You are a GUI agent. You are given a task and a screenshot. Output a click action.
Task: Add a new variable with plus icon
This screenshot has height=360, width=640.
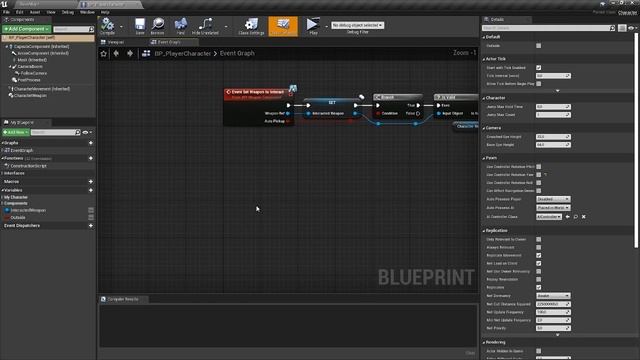pos(91,190)
